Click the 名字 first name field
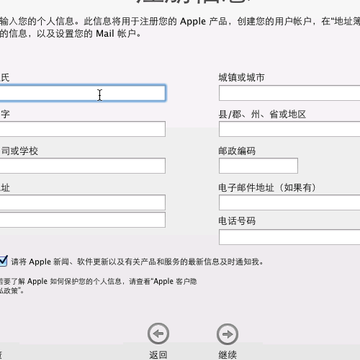Viewport: 360px width, 360px height. tap(82, 129)
